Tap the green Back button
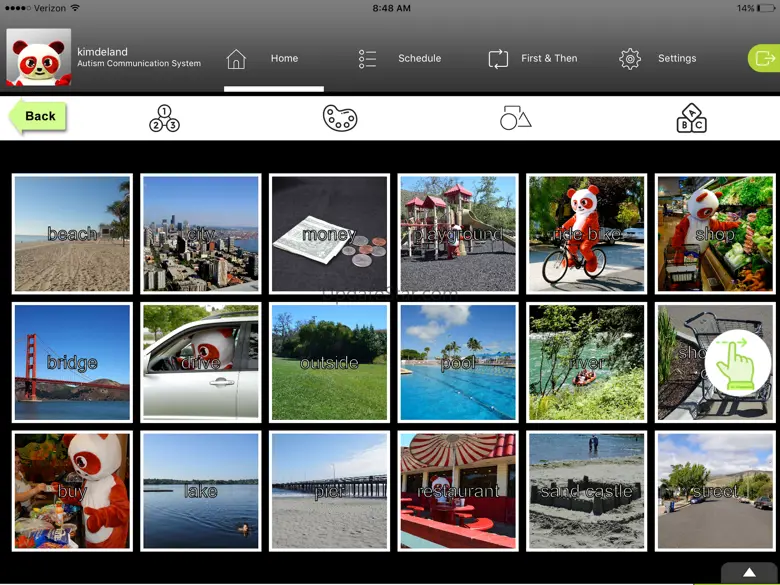The height and width of the screenshot is (585, 780). point(38,116)
